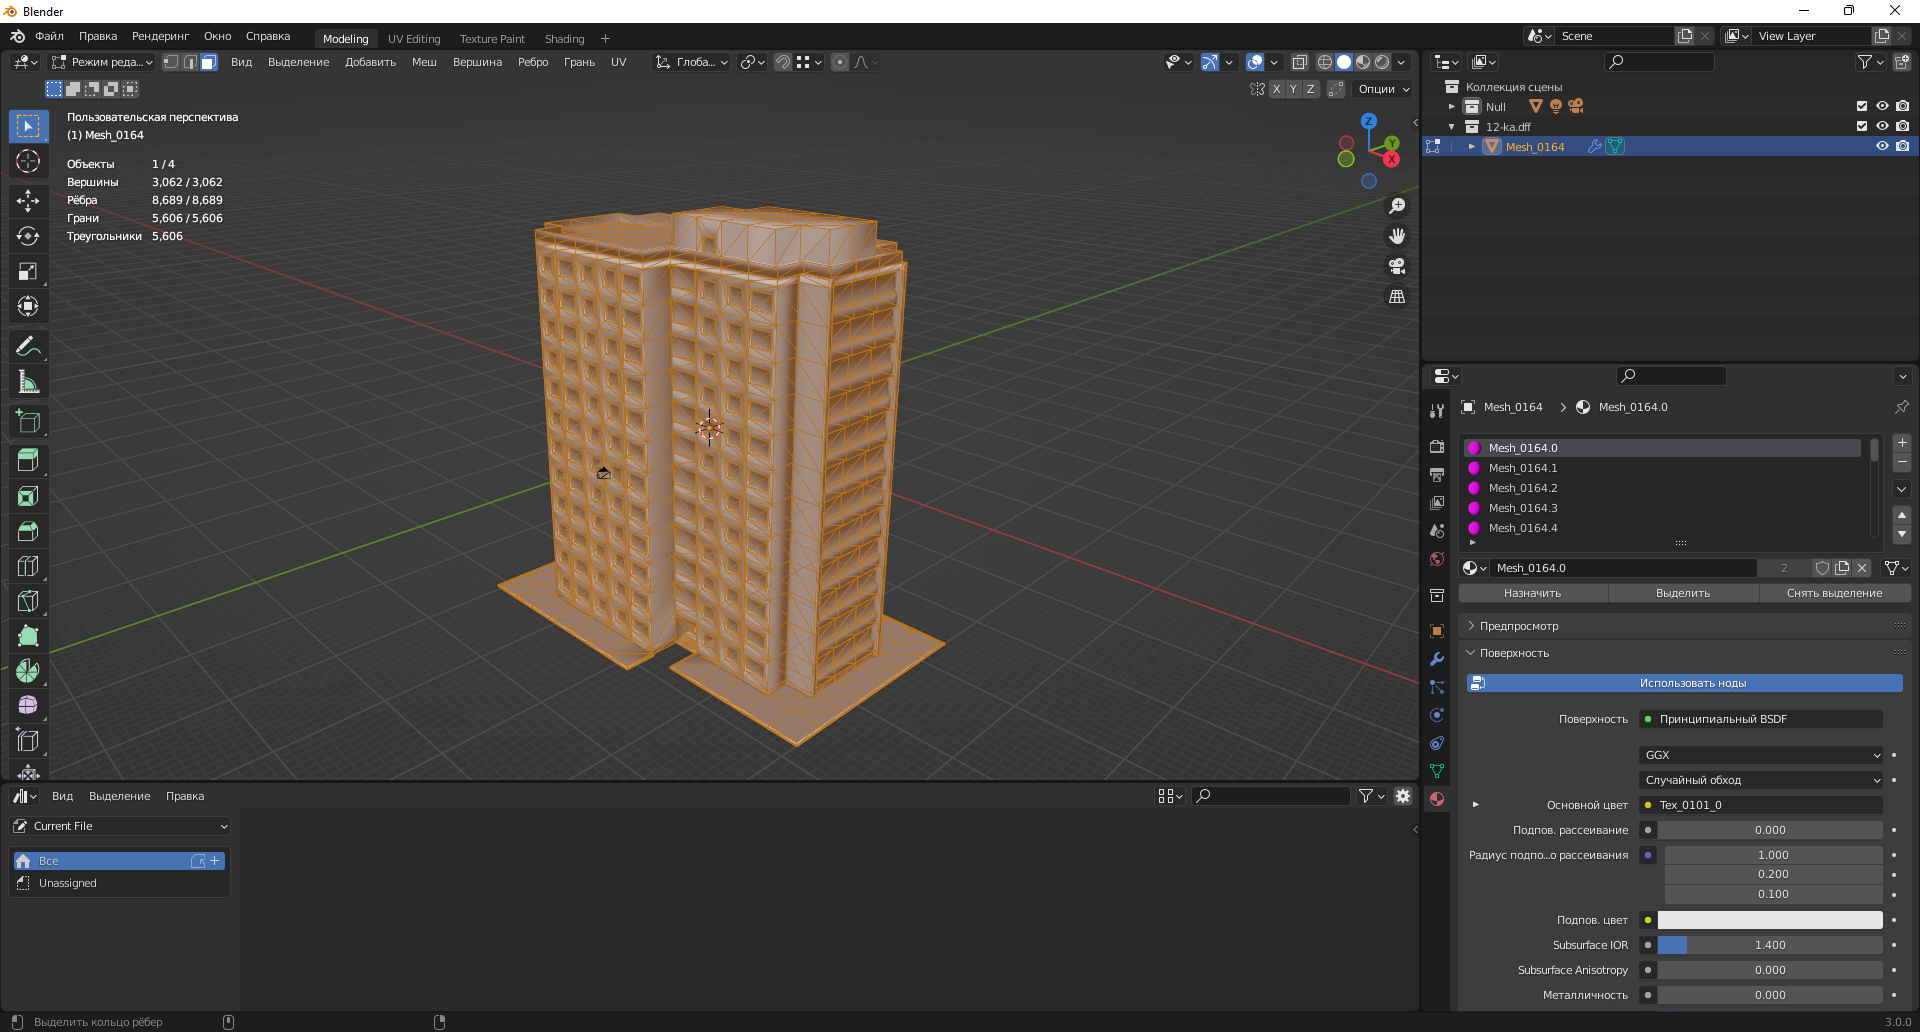Click the subsurface color white swatch
The height and width of the screenshot is (1032, 1920).
1770,920
